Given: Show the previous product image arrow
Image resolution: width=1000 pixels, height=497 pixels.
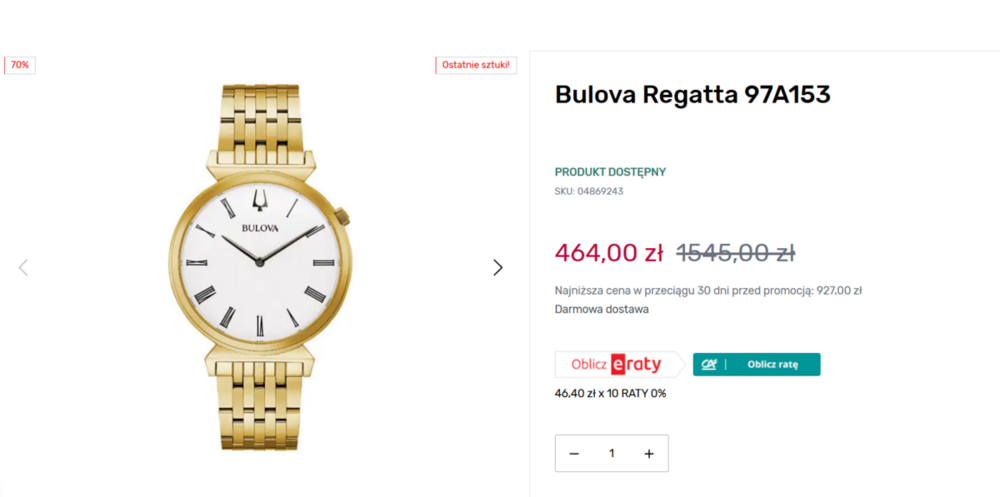Looking at the screenshot, I should tap(23, 267).
